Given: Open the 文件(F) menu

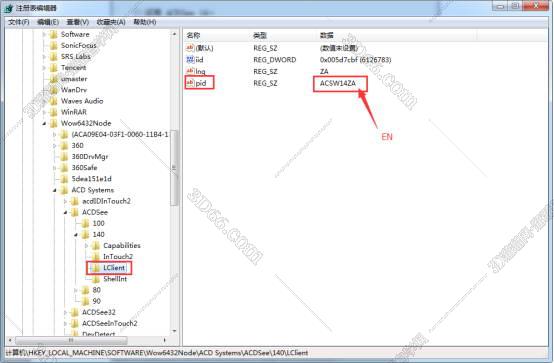Looking at the screenshot, I should 18,22.
